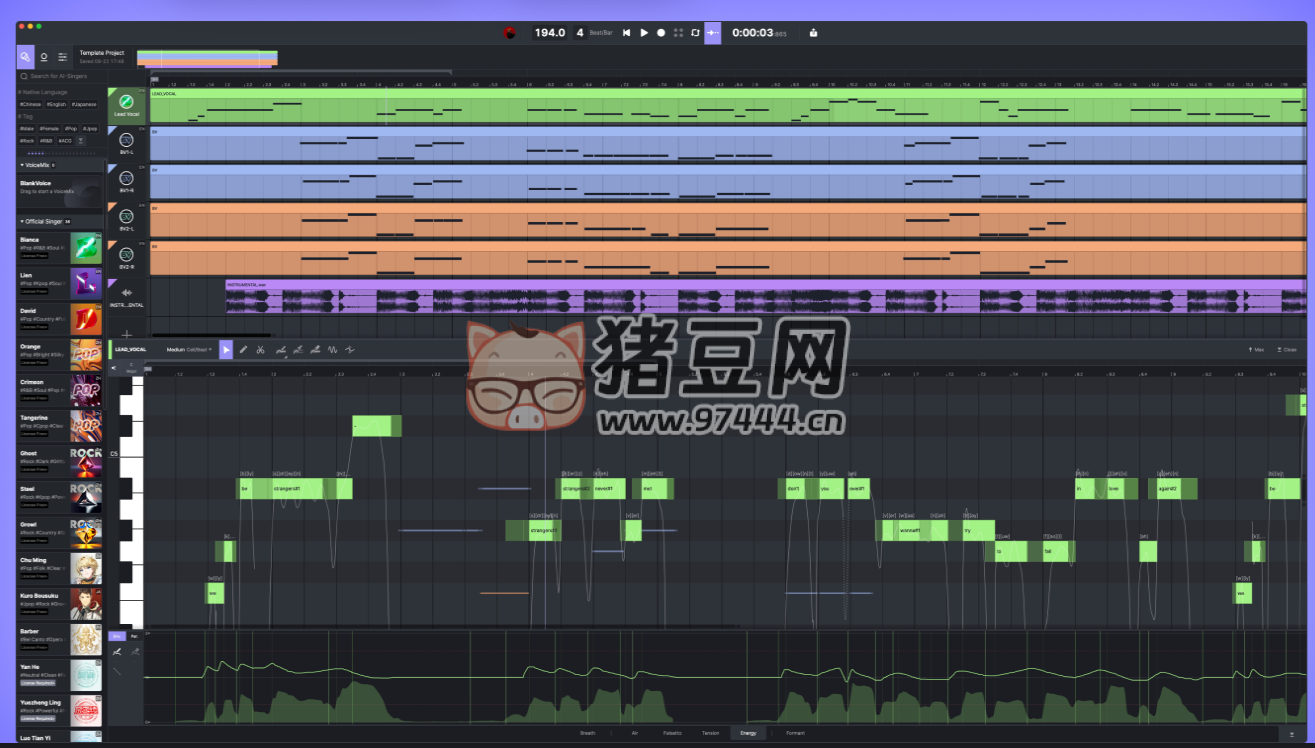This screenshot has width=1315, height=748.
Task: Collapse the VoiceMix section
Action: [22, 164]
